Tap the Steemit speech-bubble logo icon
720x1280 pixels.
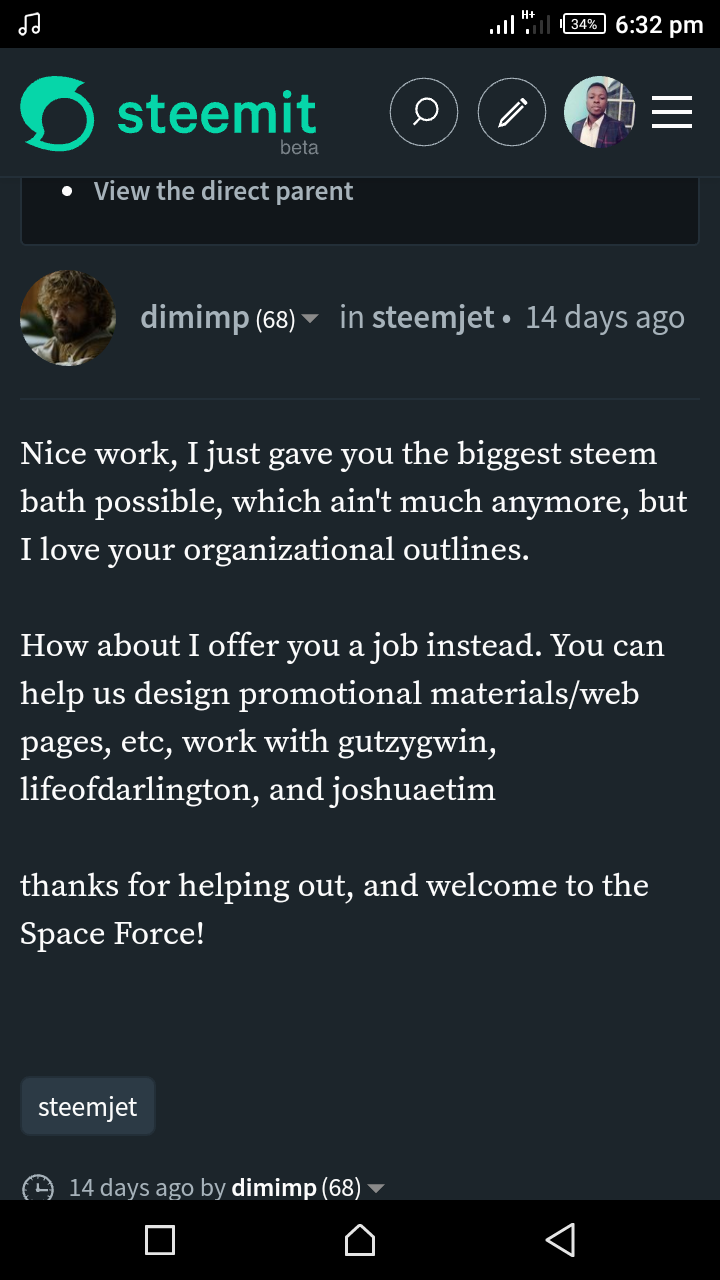click(x=57, y=114)
